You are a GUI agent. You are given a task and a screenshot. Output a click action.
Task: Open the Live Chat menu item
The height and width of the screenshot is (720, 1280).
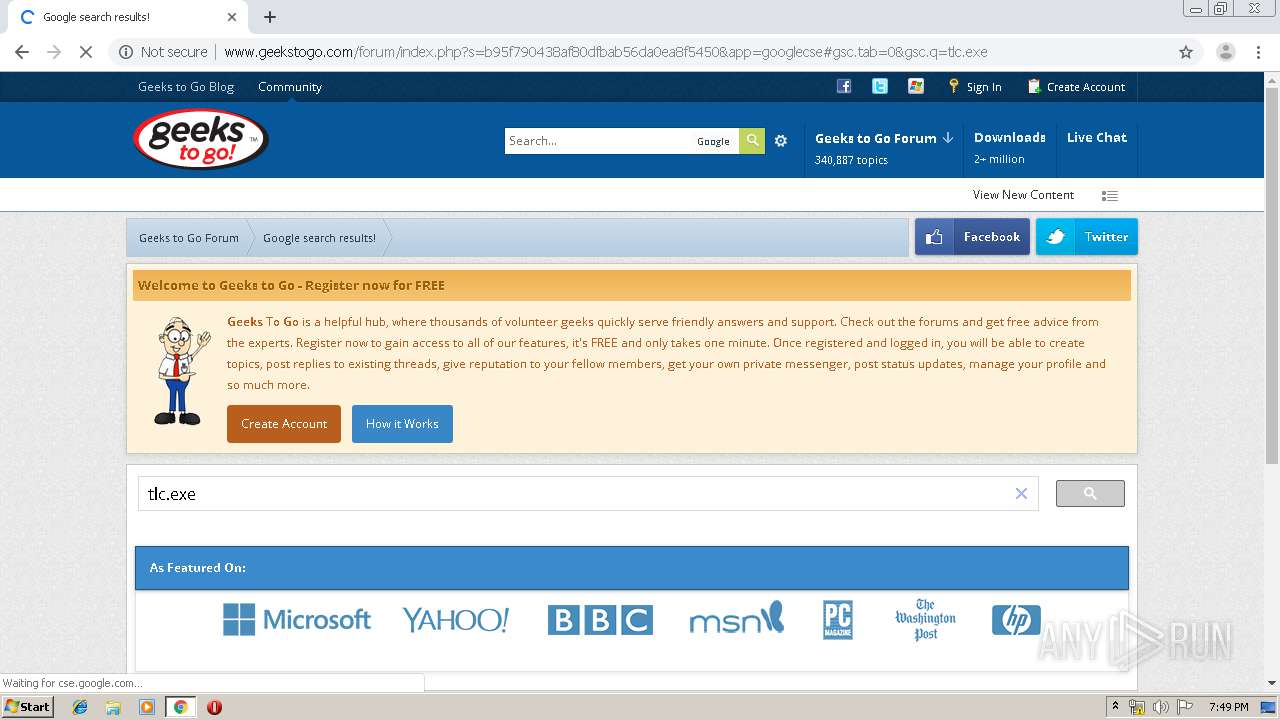pyautogui.click(x=1097, y=138)
